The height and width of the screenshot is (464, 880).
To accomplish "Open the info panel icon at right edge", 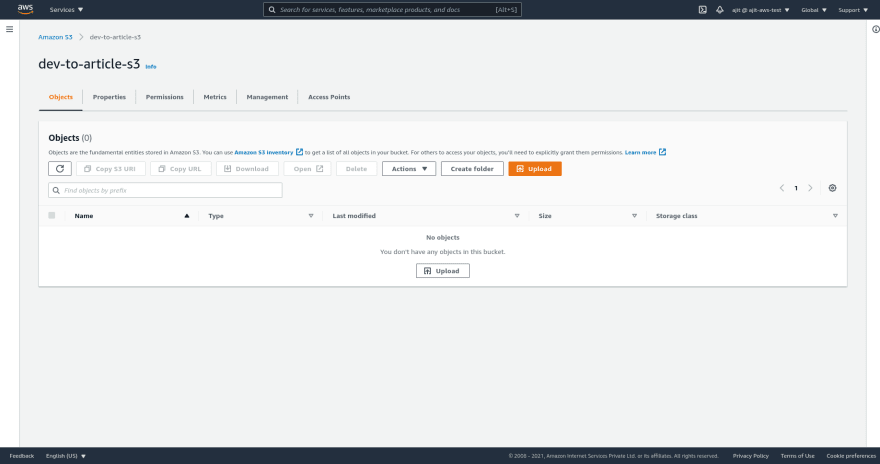I will (876, 29).
